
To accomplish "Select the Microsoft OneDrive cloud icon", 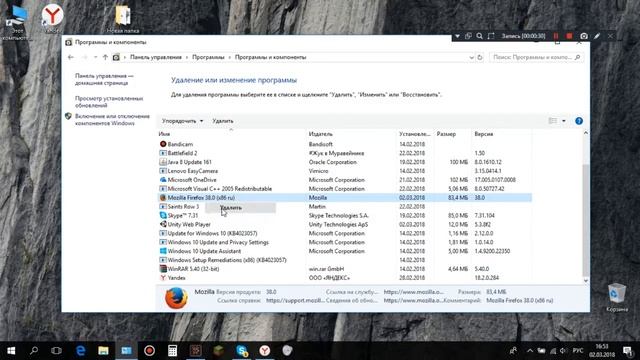I will tap(163, 180).
